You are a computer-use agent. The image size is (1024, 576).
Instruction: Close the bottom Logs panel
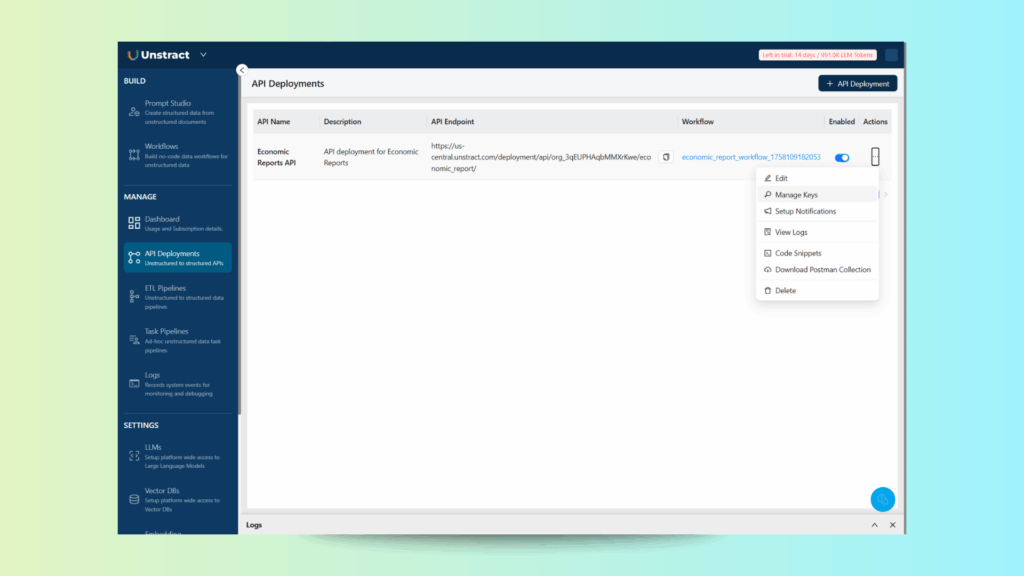pos(893,525)
